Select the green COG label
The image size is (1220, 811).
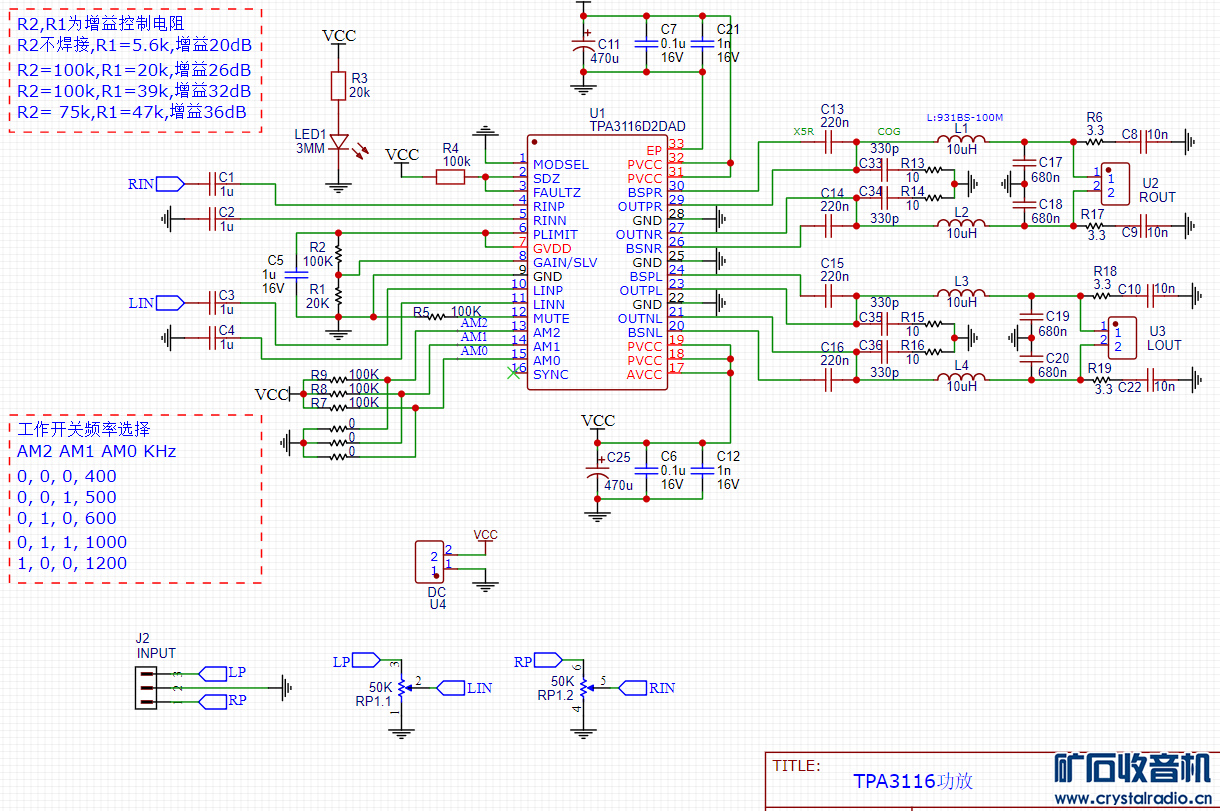(889, 131)
